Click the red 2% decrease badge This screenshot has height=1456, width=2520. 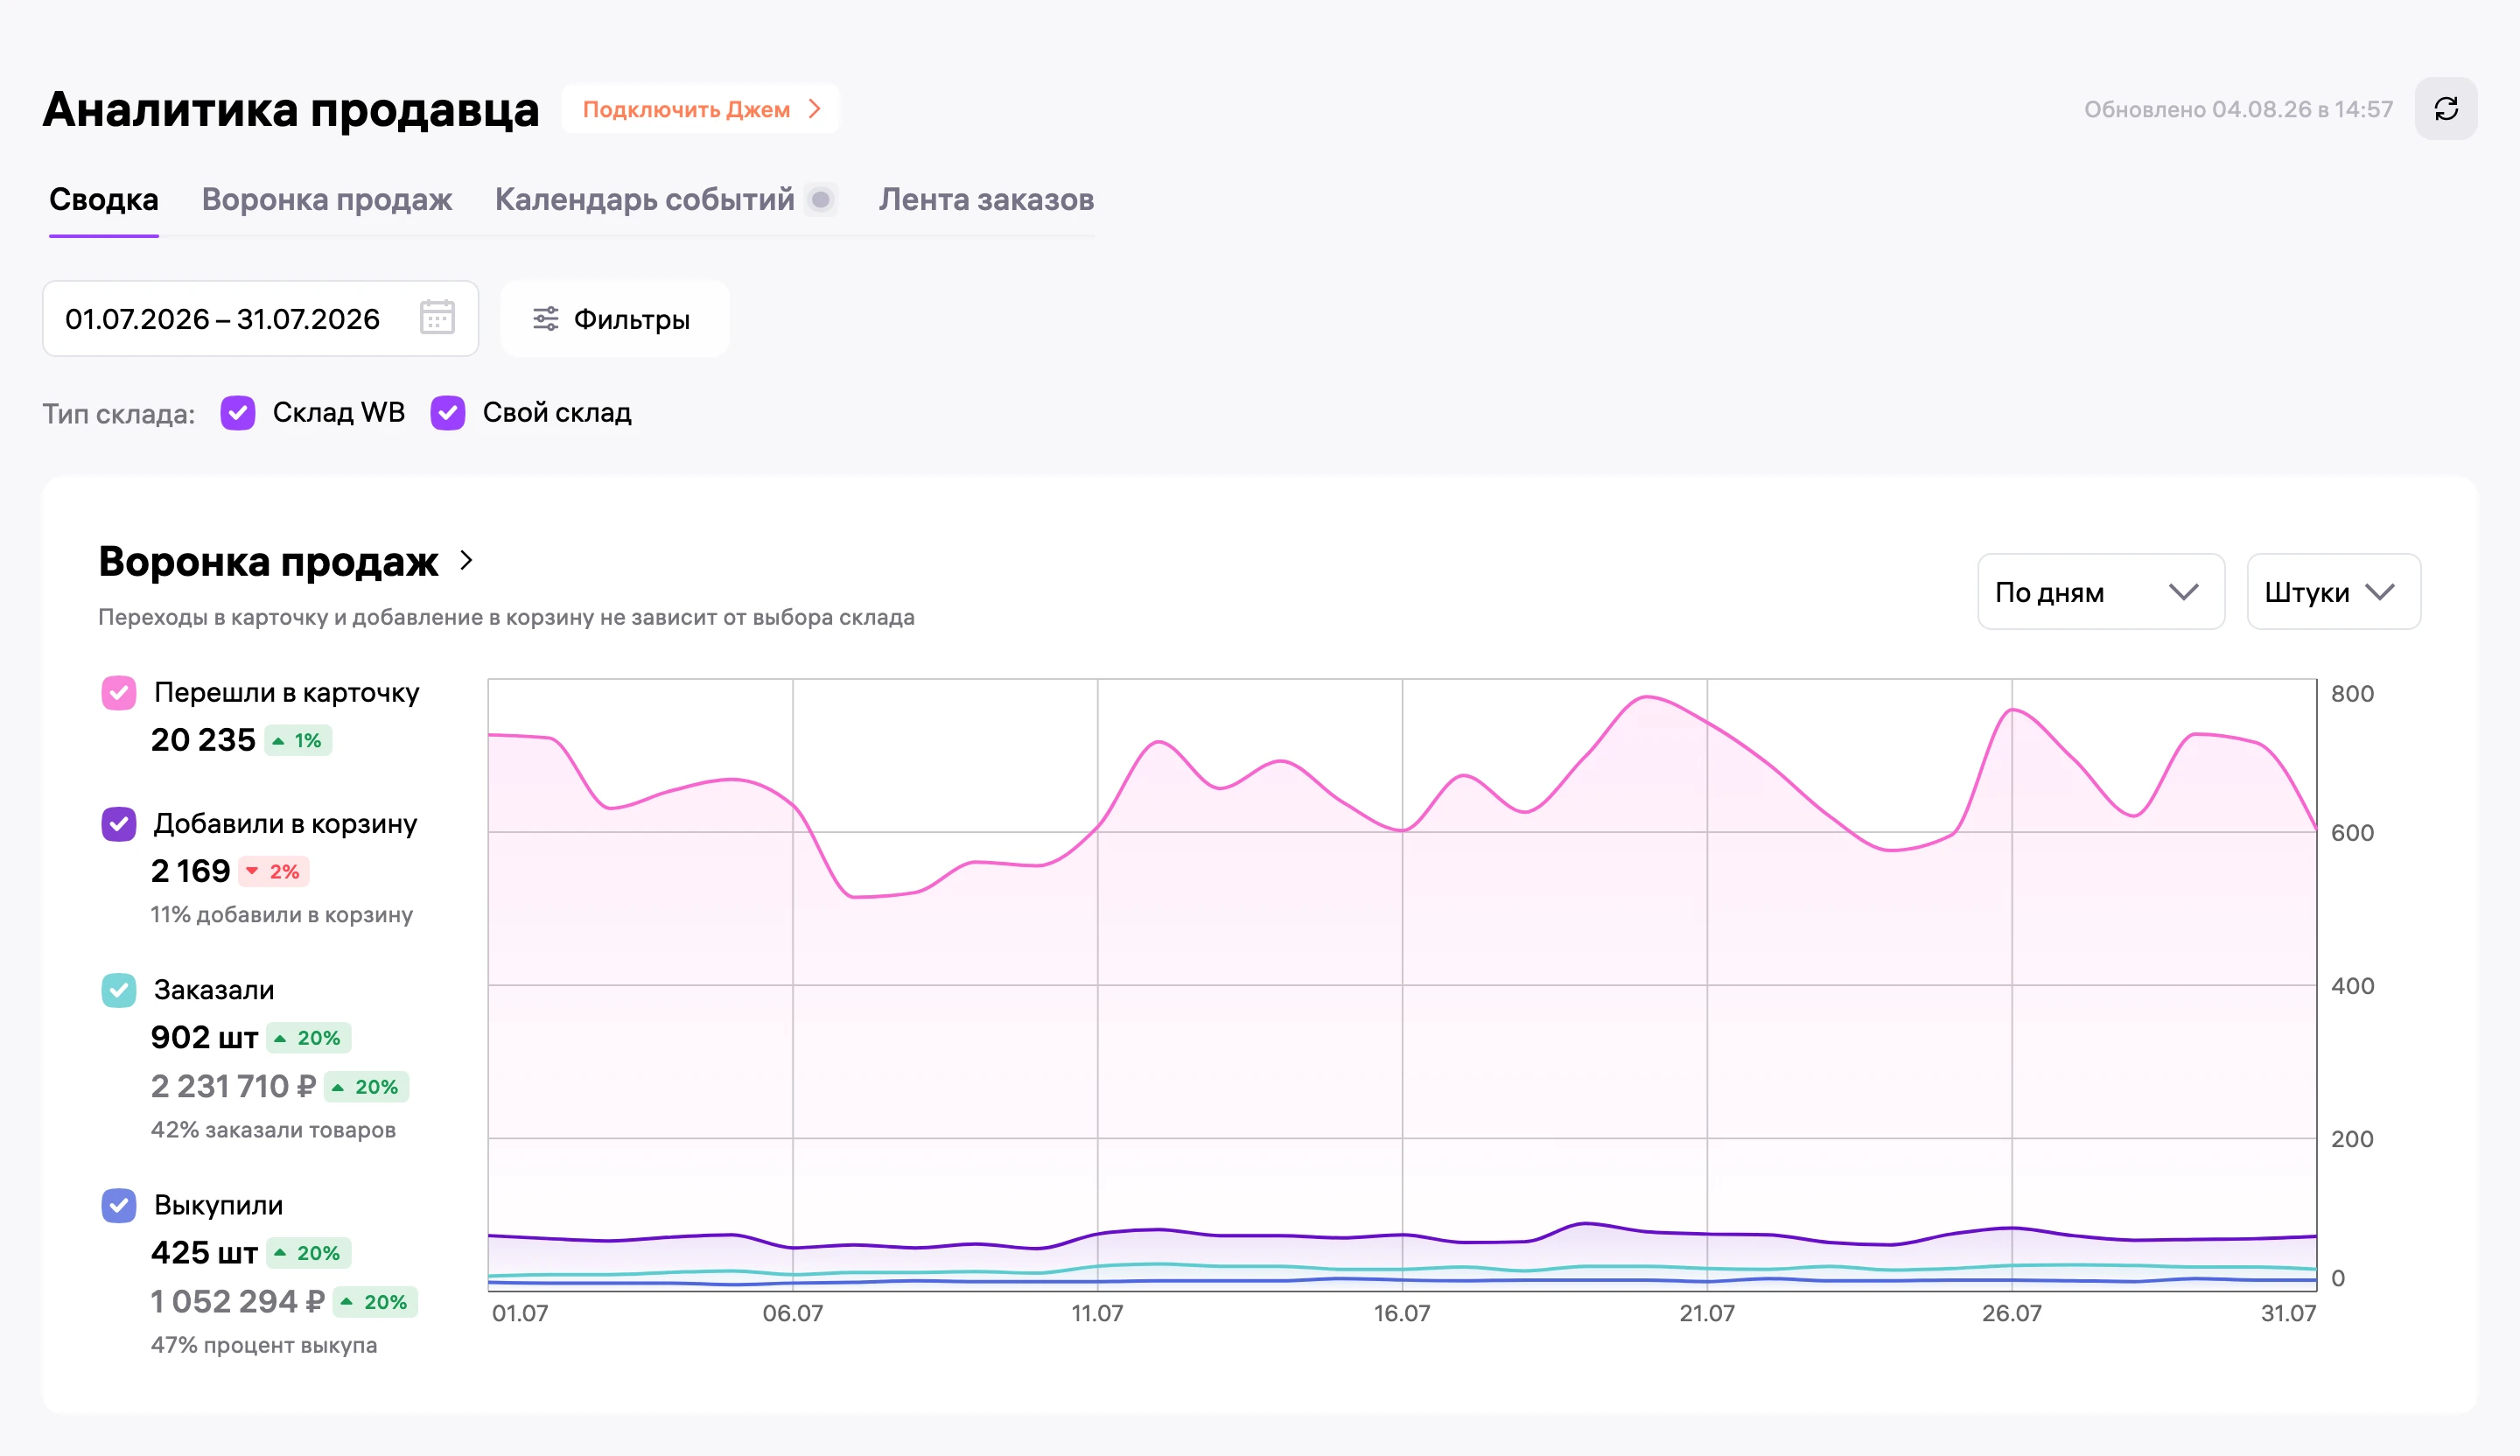click(x=273, y=872)
